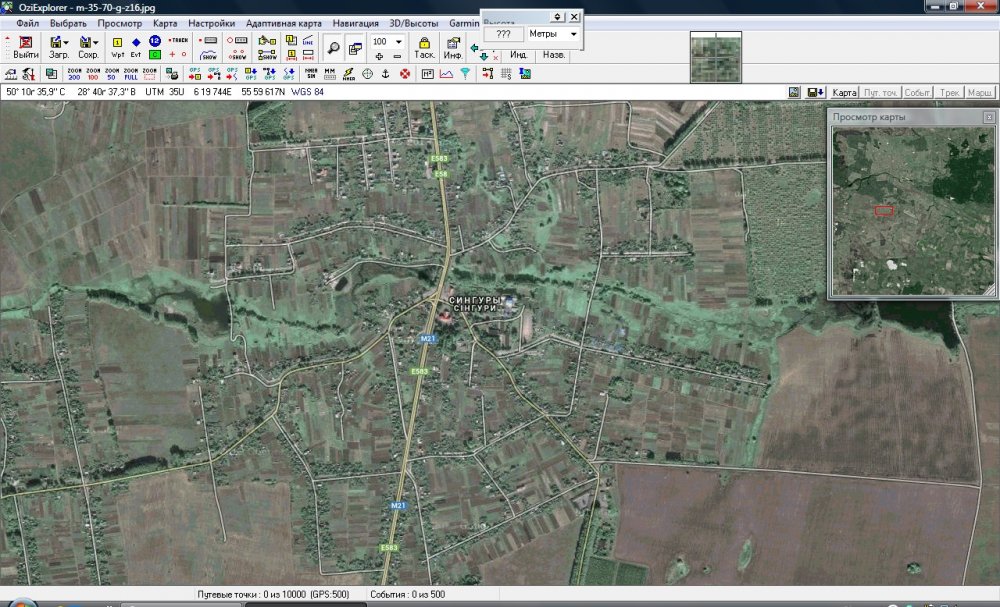Click the LINE distance tool icon

(x=308, y=41)
